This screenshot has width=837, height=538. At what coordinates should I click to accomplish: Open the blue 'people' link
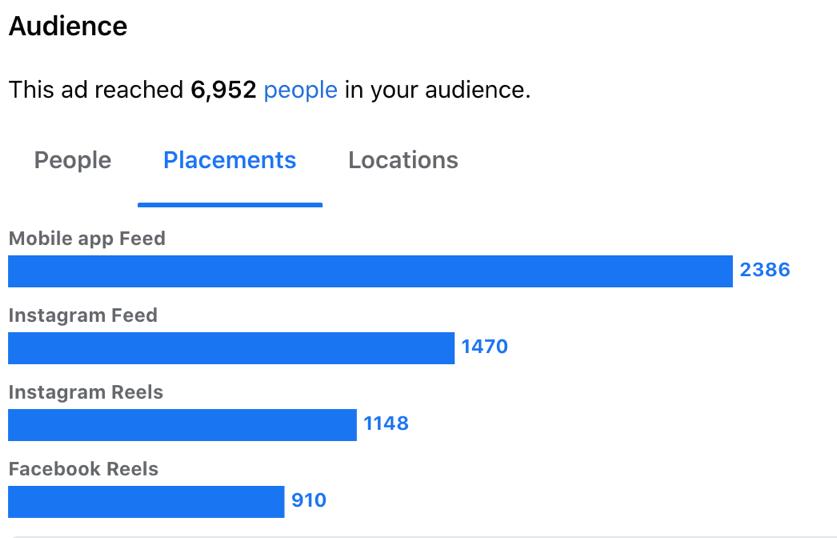tap(301, 90)
